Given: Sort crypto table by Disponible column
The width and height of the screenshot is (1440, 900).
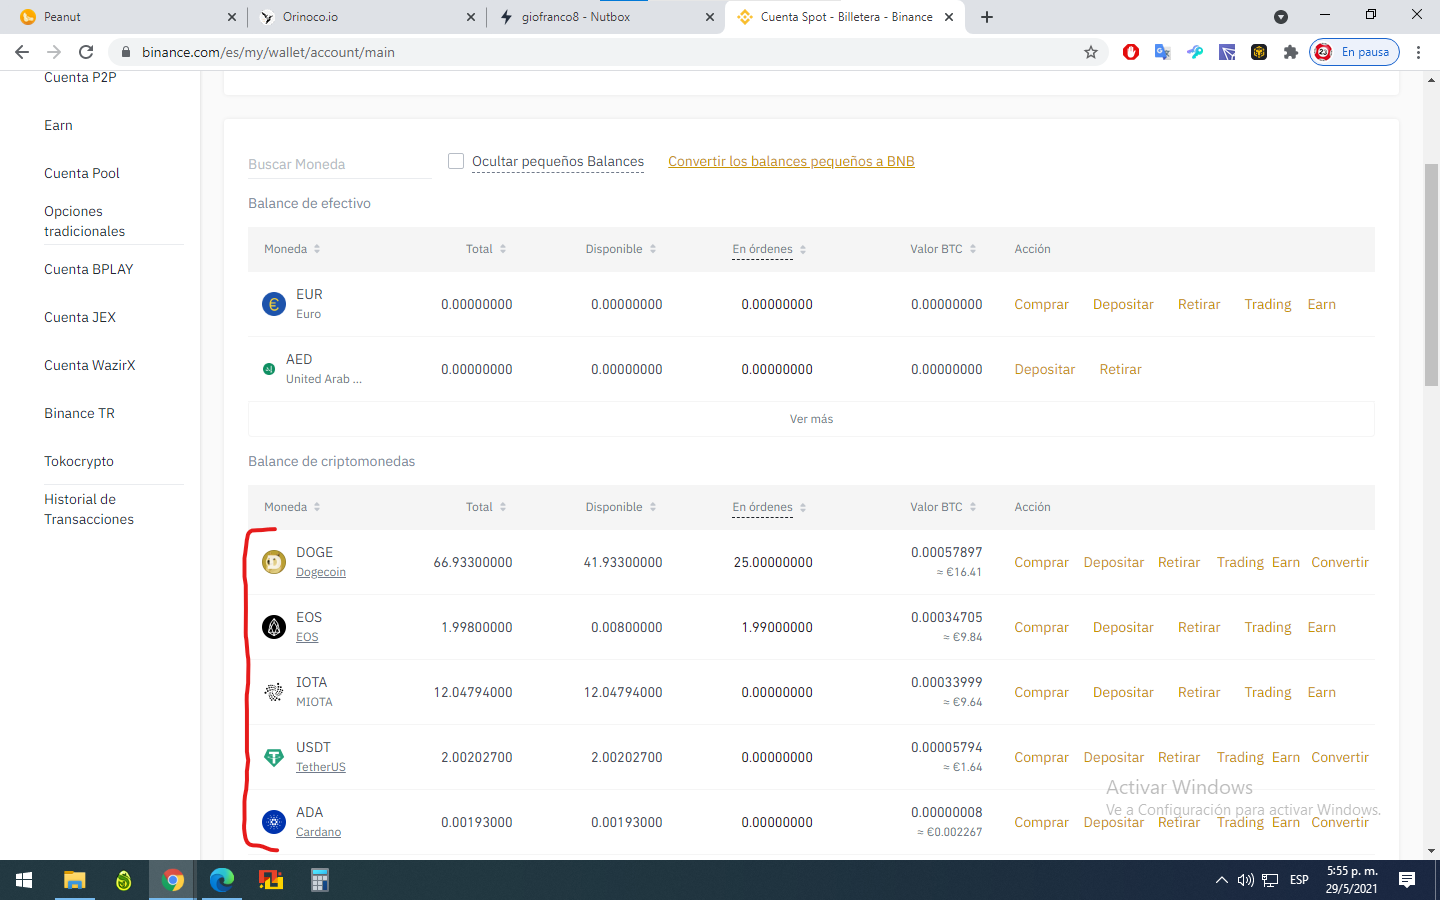Looking at the screenshot, I should point(621,507).
